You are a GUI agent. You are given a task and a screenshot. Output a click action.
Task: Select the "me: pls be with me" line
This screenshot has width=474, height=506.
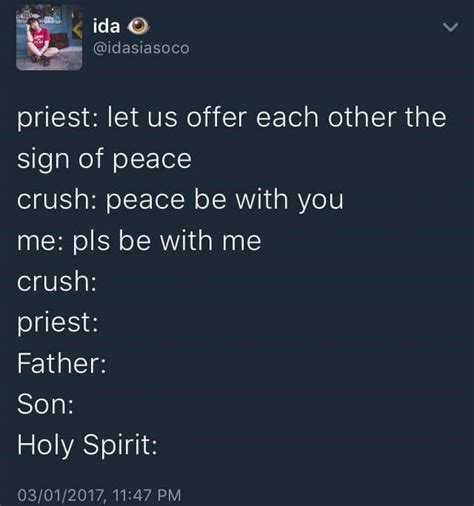(x=139, y=241)
